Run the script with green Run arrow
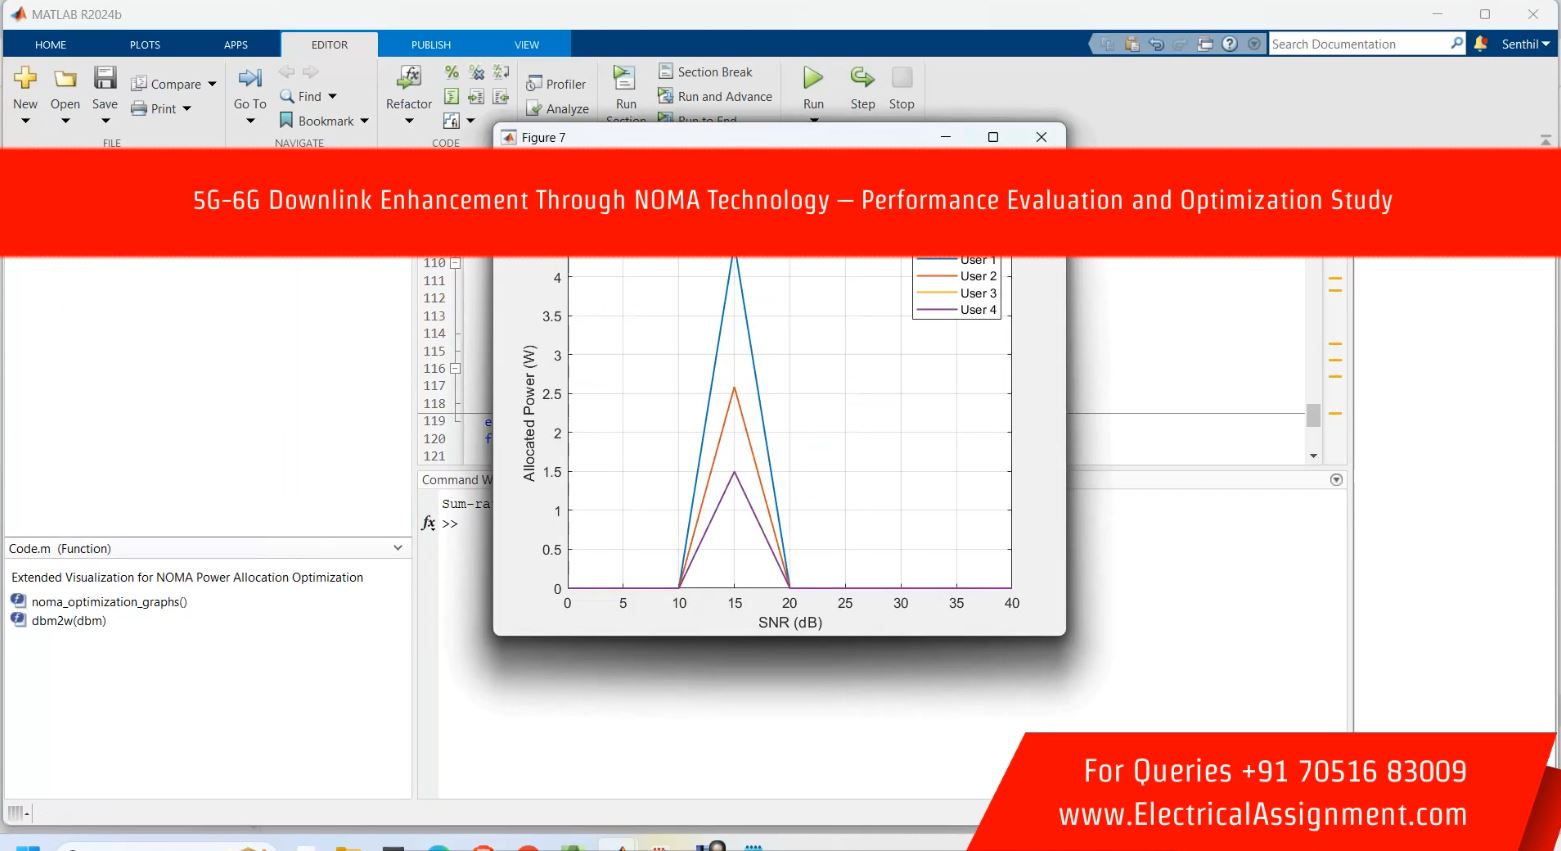Screen dimensions: 1561x851 click(813, 78)
